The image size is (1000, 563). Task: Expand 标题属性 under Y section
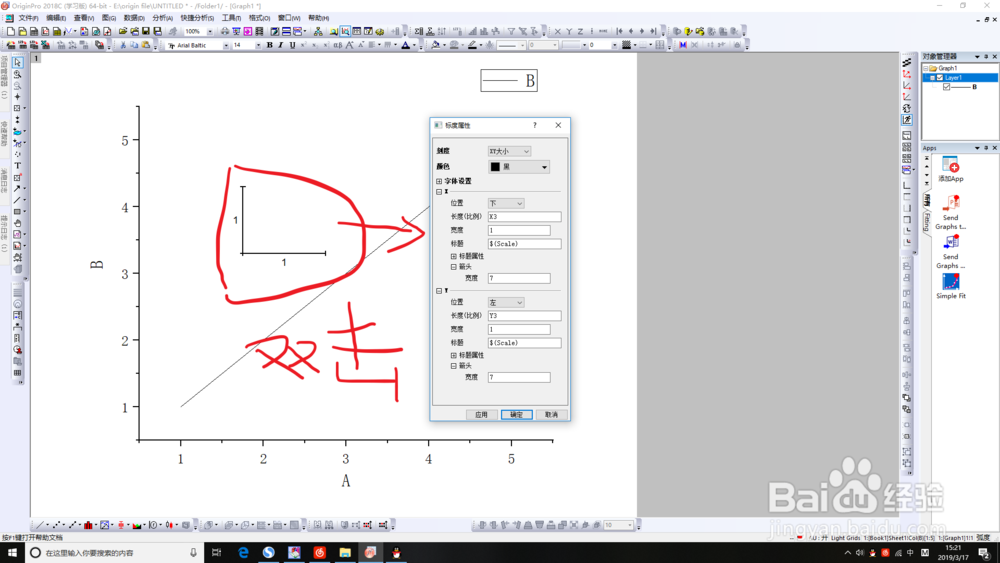point(453,355)
